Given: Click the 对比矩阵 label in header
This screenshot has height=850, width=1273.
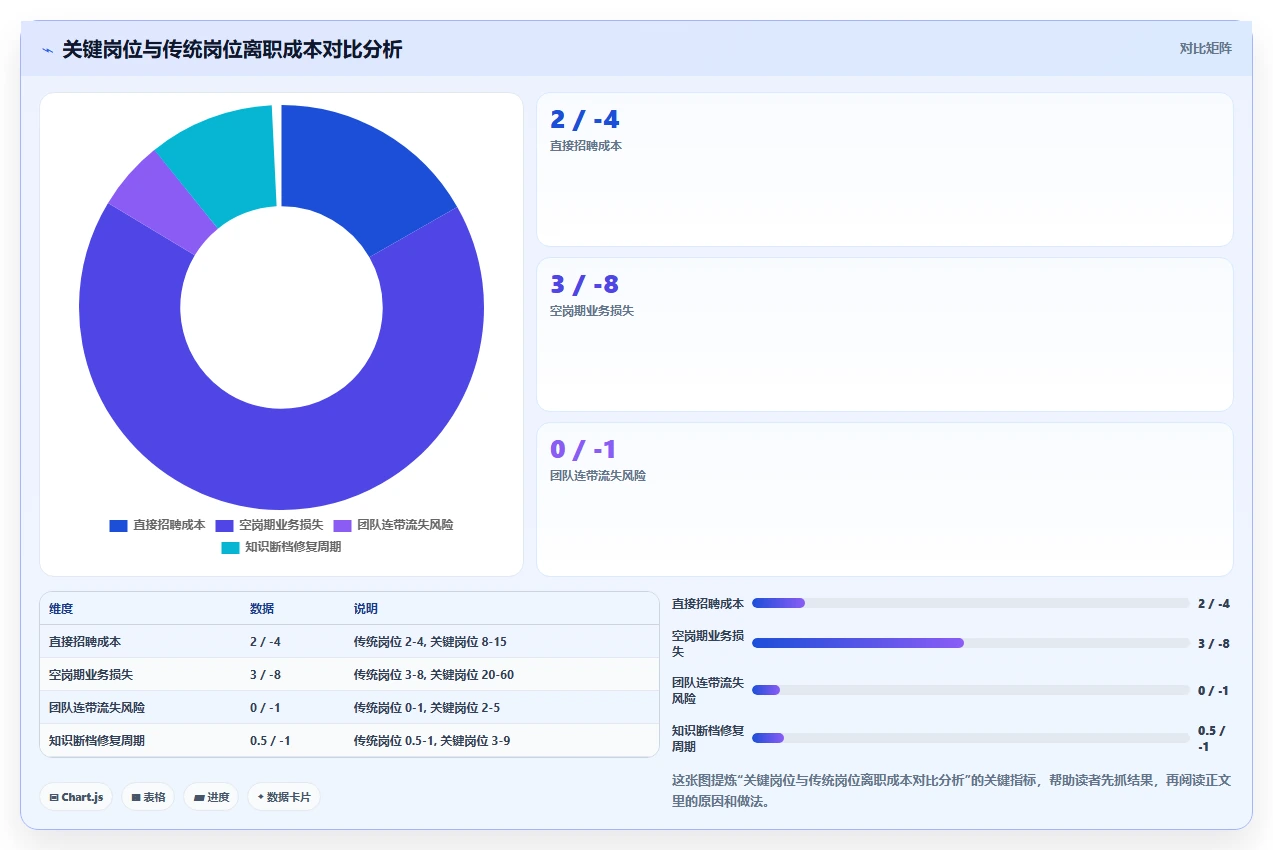Looking at the screenshot, I should [1205, 48].
